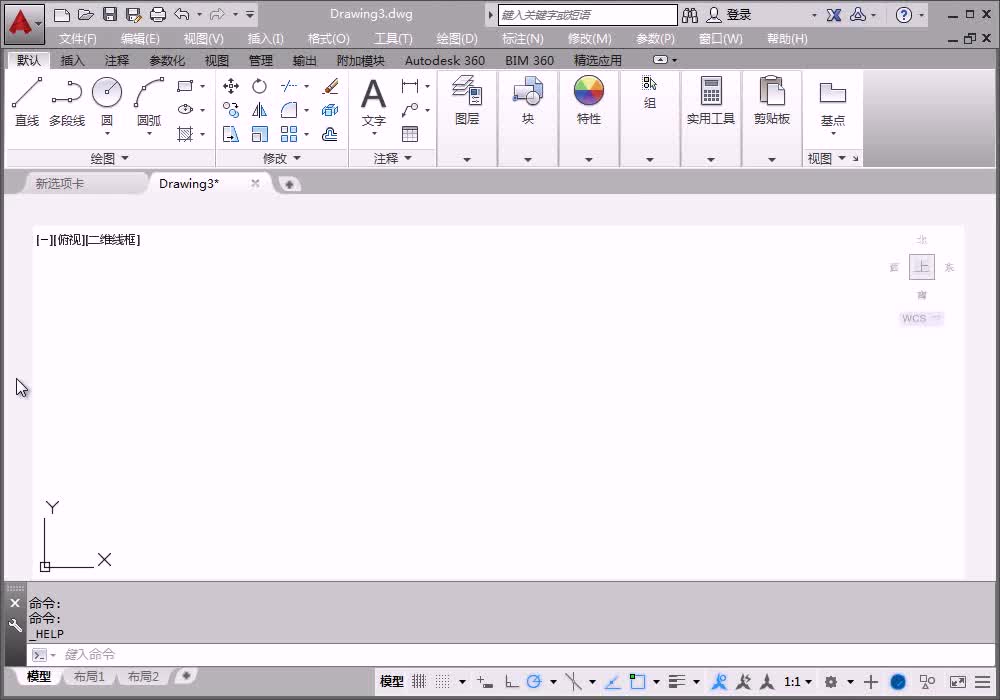
Task: Switch to the Autodesk 360 ribbon tab
Action: [x=445, y=61]
